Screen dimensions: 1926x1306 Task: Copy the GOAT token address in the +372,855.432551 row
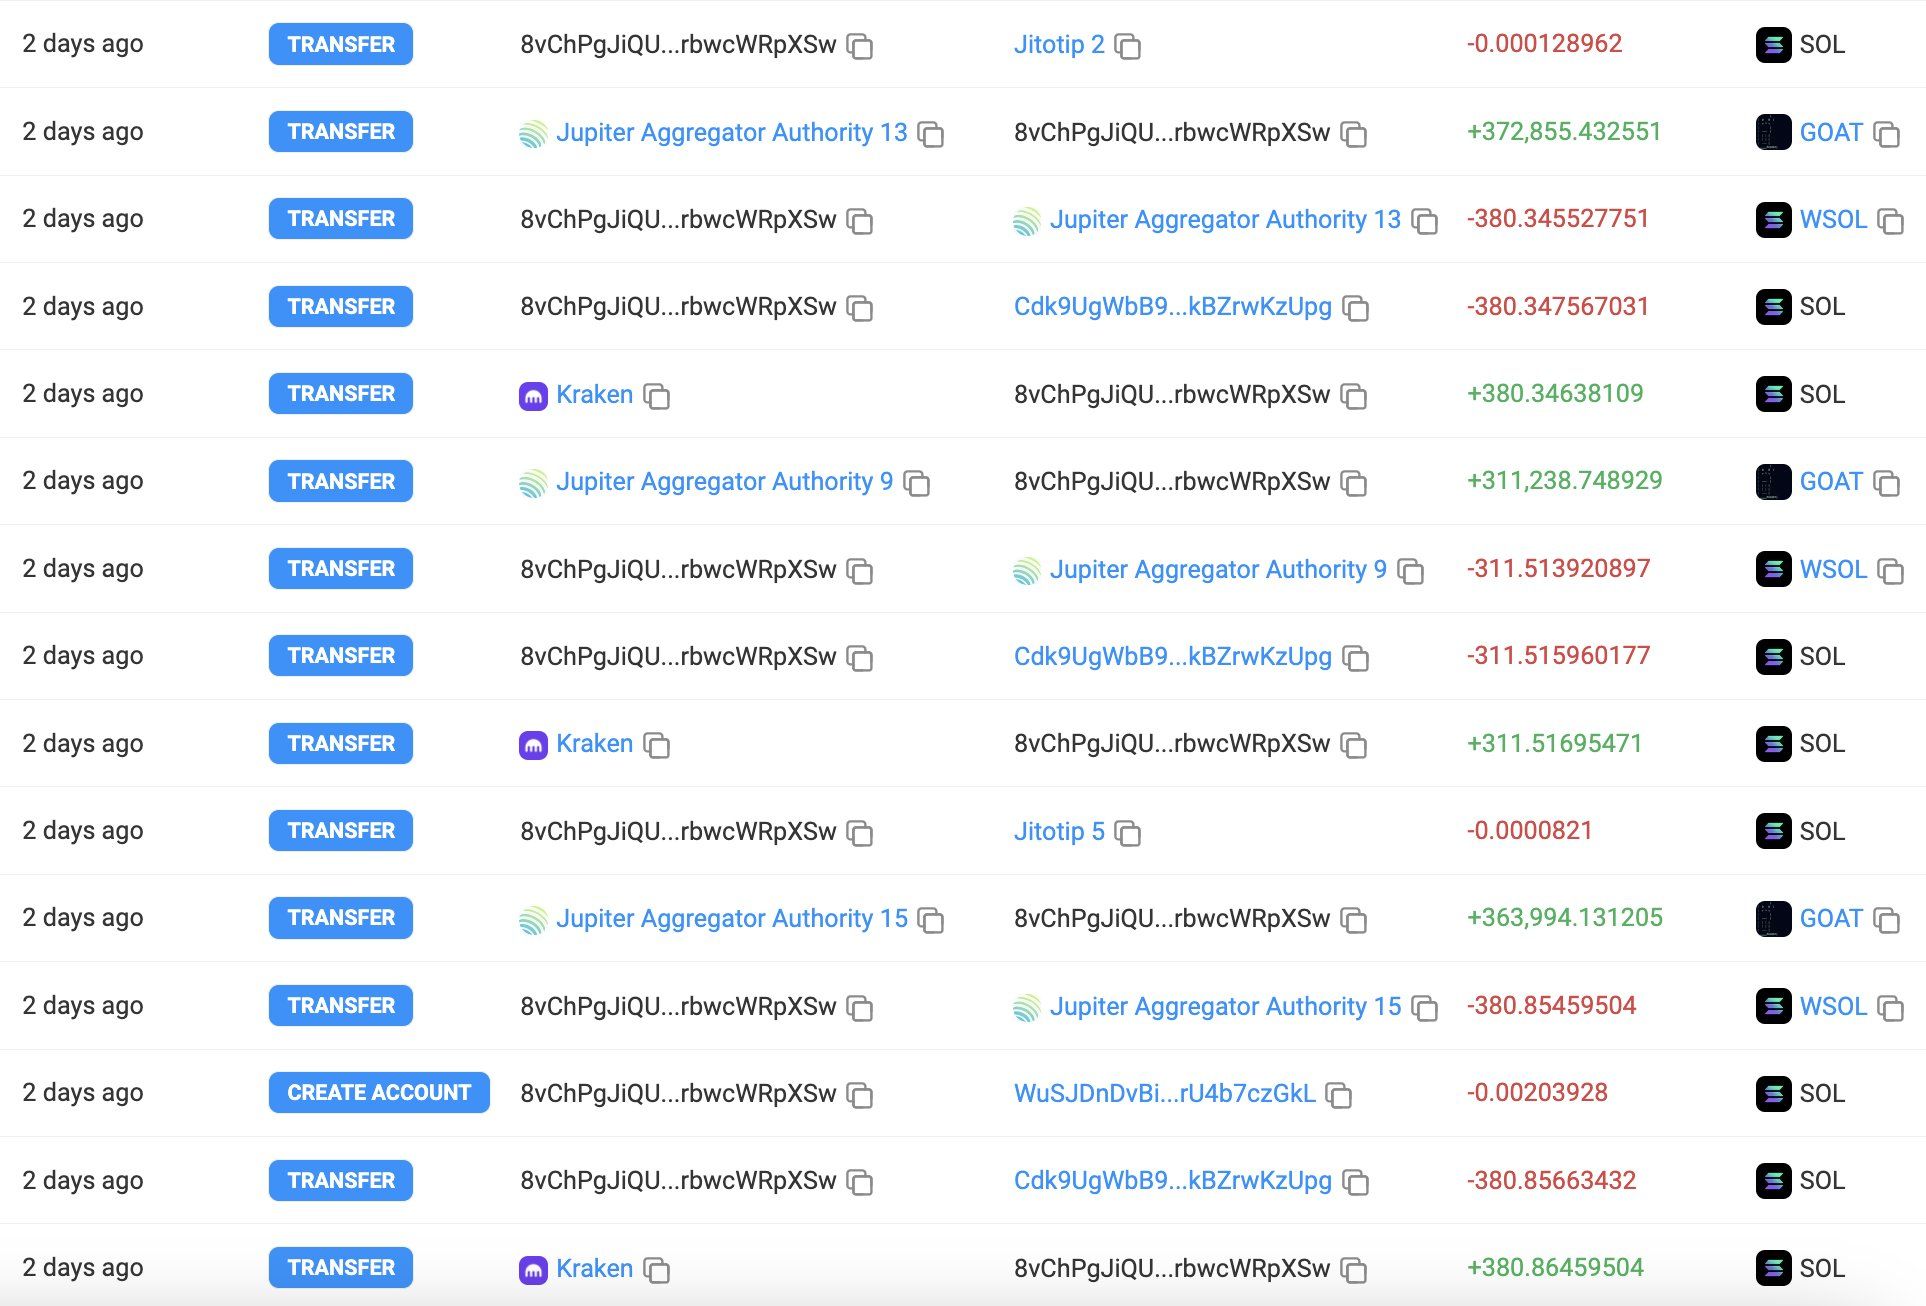point(1886,133)
